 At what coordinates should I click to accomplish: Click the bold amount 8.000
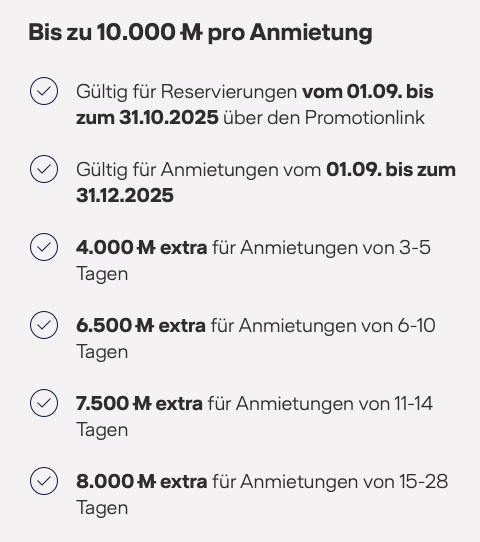tap(105, 482)
